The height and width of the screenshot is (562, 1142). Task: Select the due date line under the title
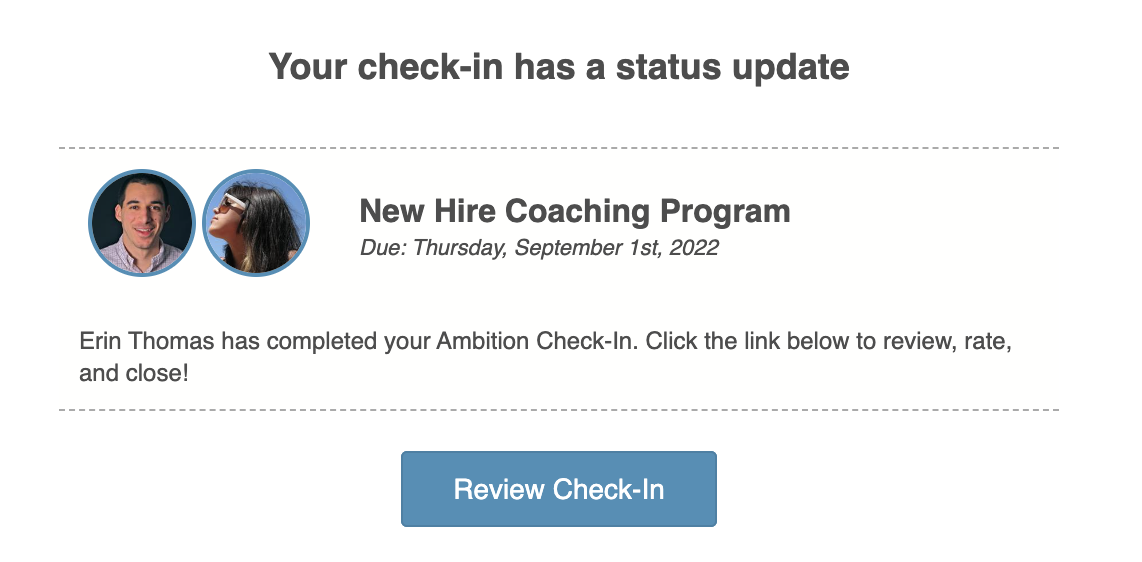click(538, 247)
